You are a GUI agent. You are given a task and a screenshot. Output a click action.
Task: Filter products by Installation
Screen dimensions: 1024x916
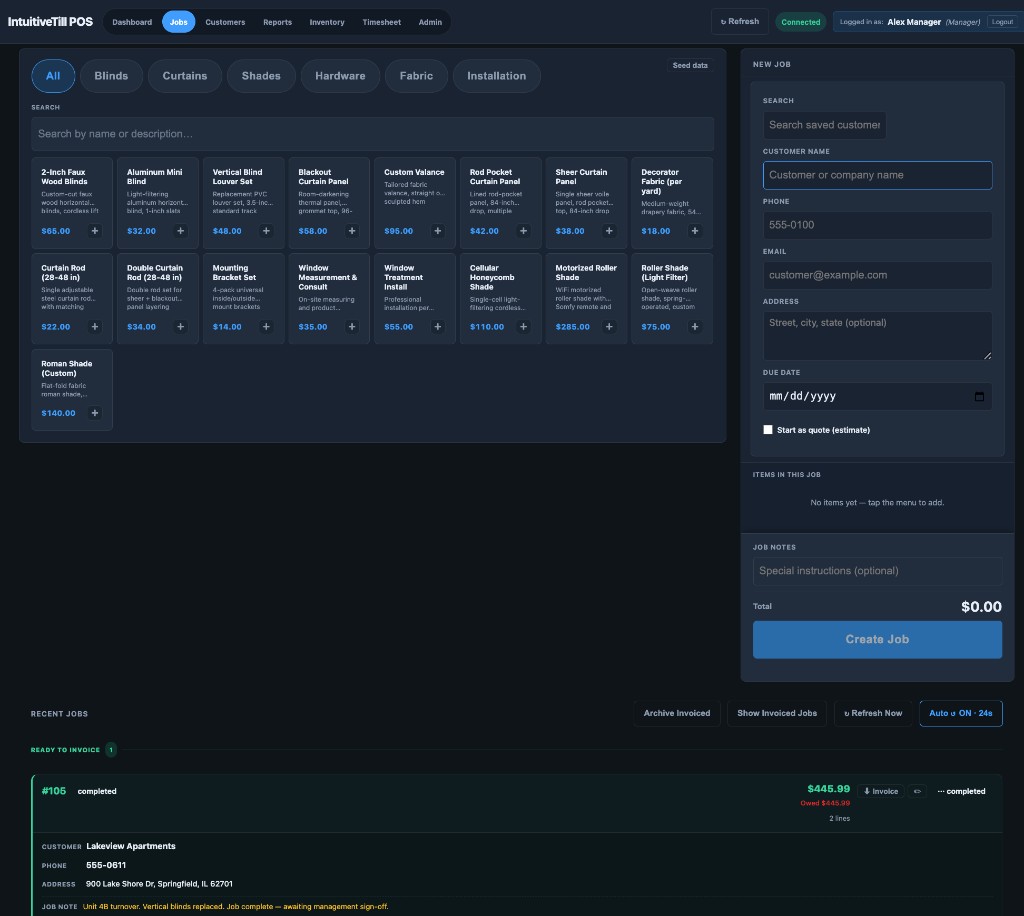pos(496,76)
